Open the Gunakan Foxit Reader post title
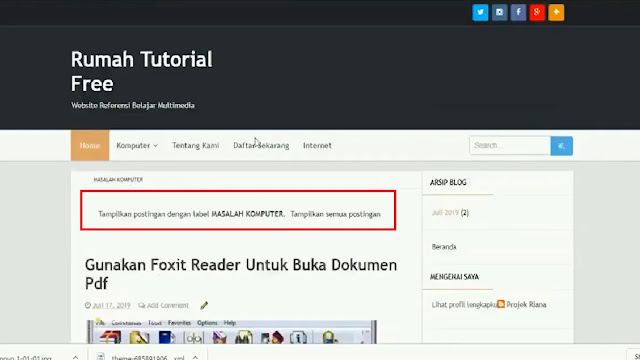Screen dimensions: 640x360 (x=241, y=274)
